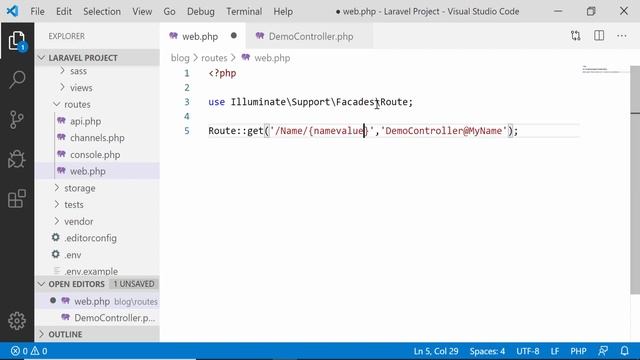Click the VS Code logo icon
This screenshot has width=640, height=360.
(12, 11)
